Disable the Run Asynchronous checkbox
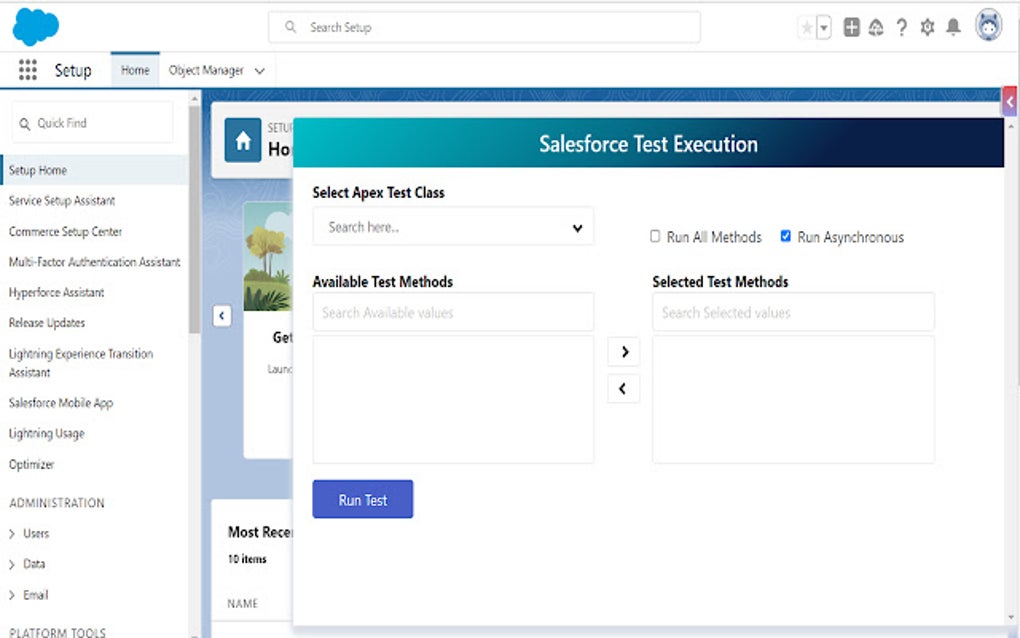This screenshot has width=1020, height=638. point(785,236)
